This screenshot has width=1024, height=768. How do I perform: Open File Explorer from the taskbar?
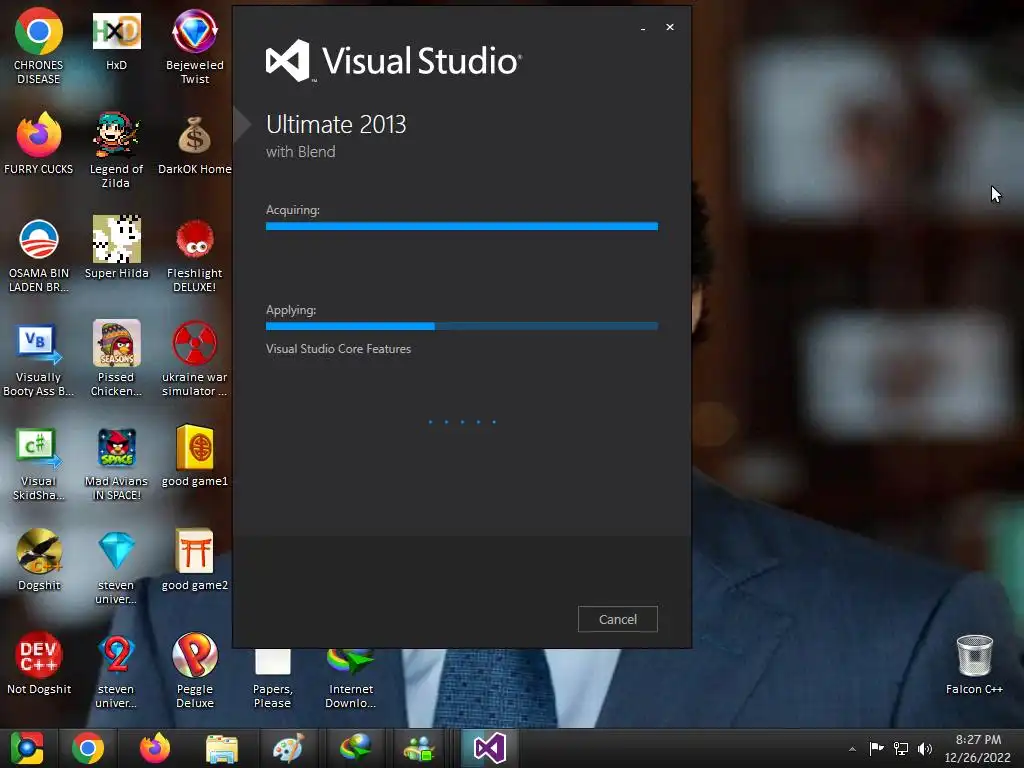point(222,748)
